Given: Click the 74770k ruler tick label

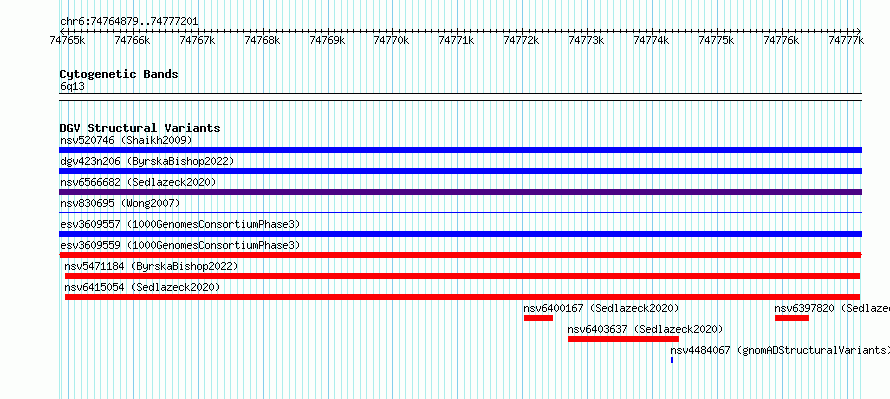Looking at the screenshot, I should pos(392,40).
